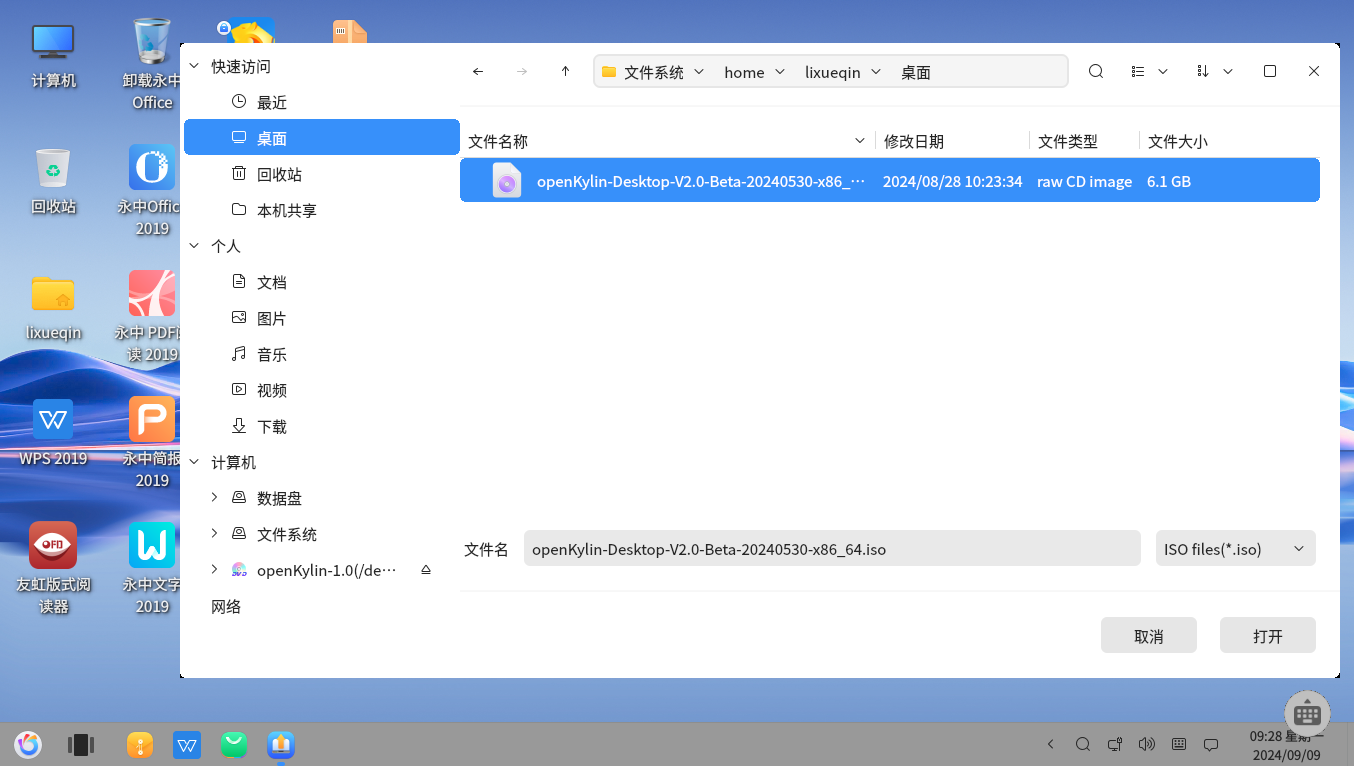Open the blue disc burner taskbar icon
The height and width of the screenshot is (766, 1354).
[281, 744]
